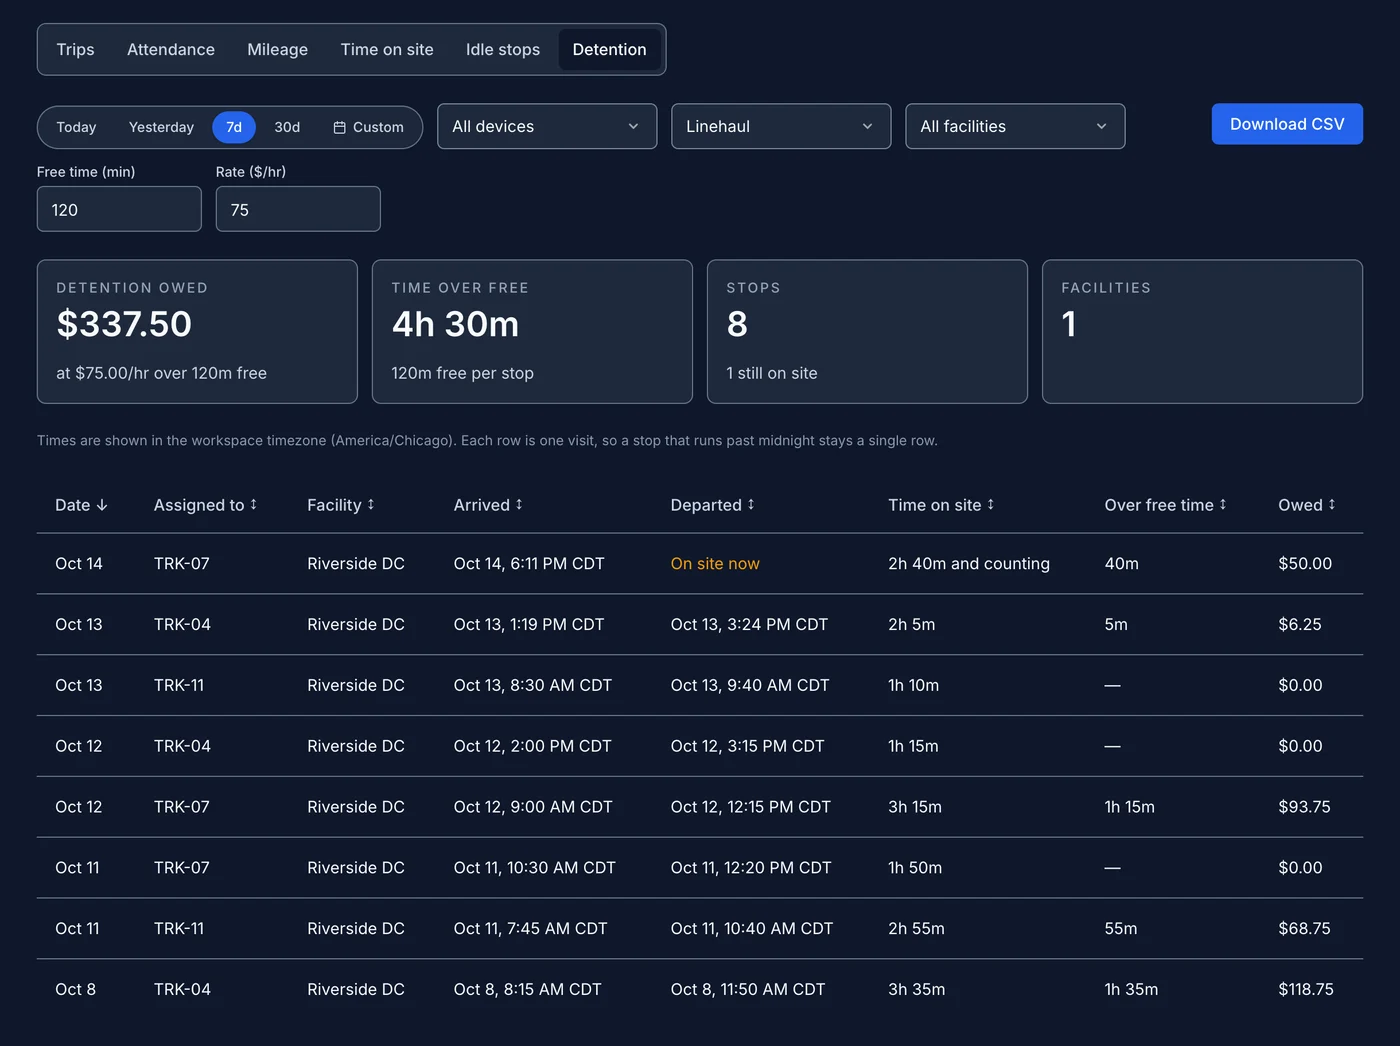The height and width of the screenshot is (1046, 1400).
Task: Sort by the Facility column
Action: click(x=340, y=505)
